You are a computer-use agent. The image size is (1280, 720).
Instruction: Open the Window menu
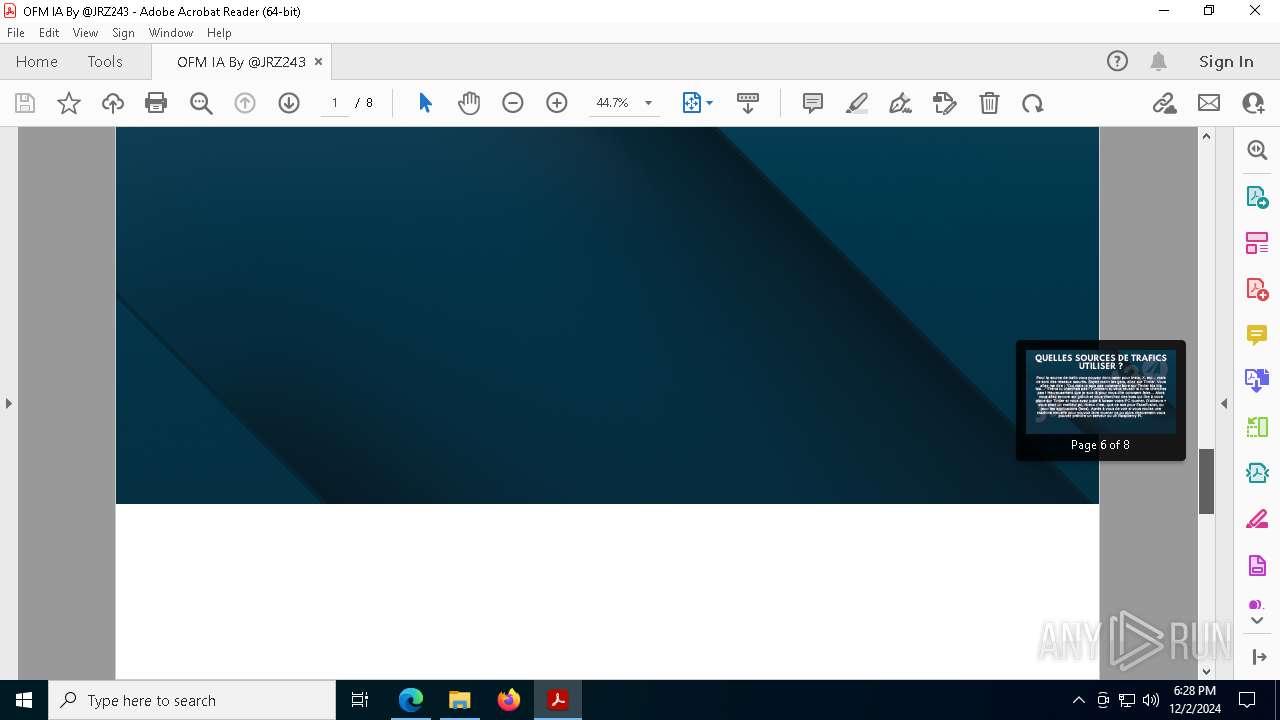pyautogui.click(x=171, y=33)
